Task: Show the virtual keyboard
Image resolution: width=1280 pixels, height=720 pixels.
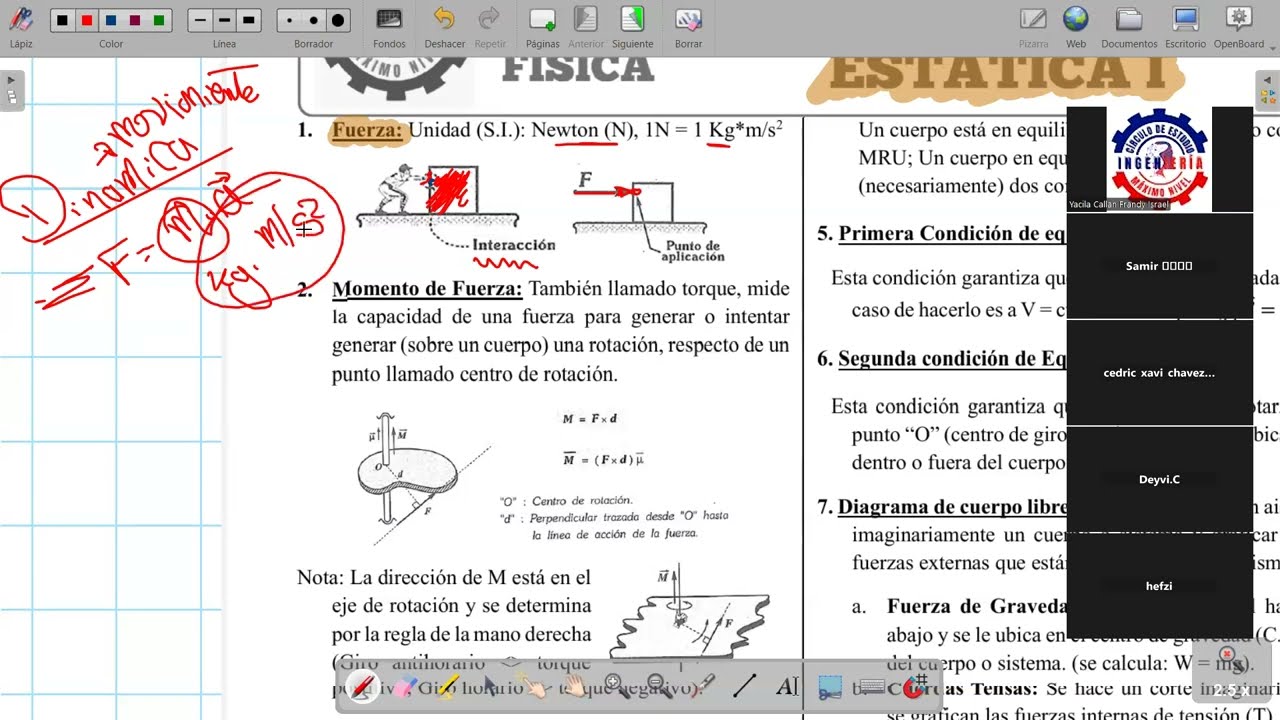Action: pyautogui.click(x=872, y=687)
